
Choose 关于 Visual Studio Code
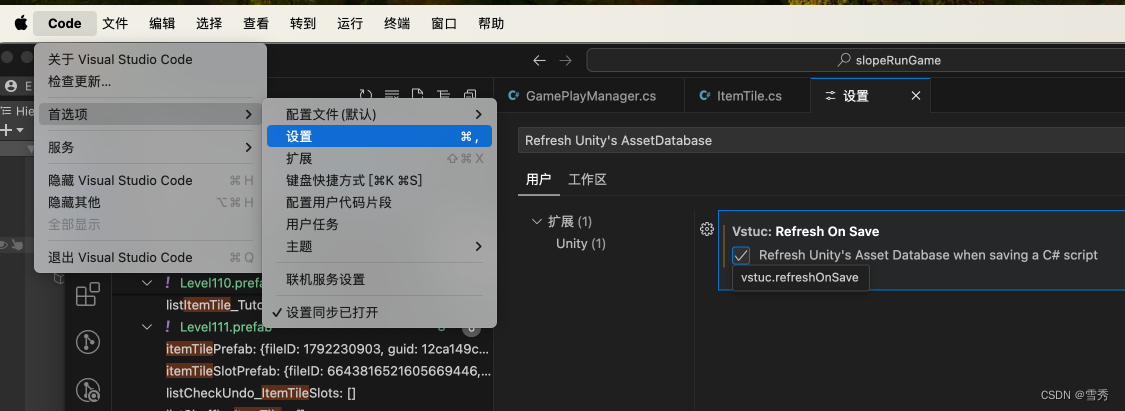(x=151, y=60)
